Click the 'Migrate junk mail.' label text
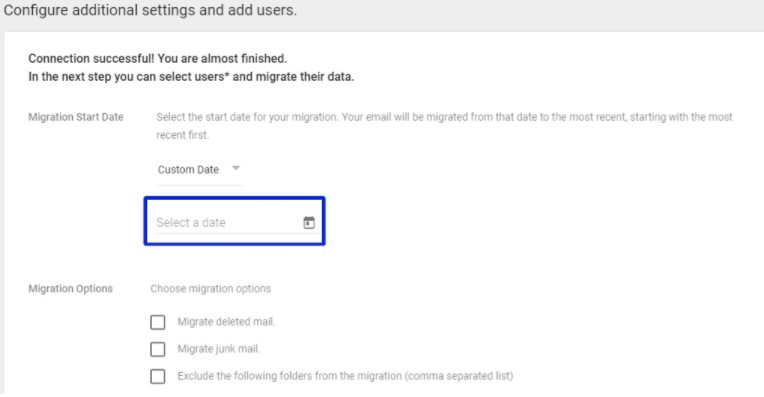 pos(219,349)
